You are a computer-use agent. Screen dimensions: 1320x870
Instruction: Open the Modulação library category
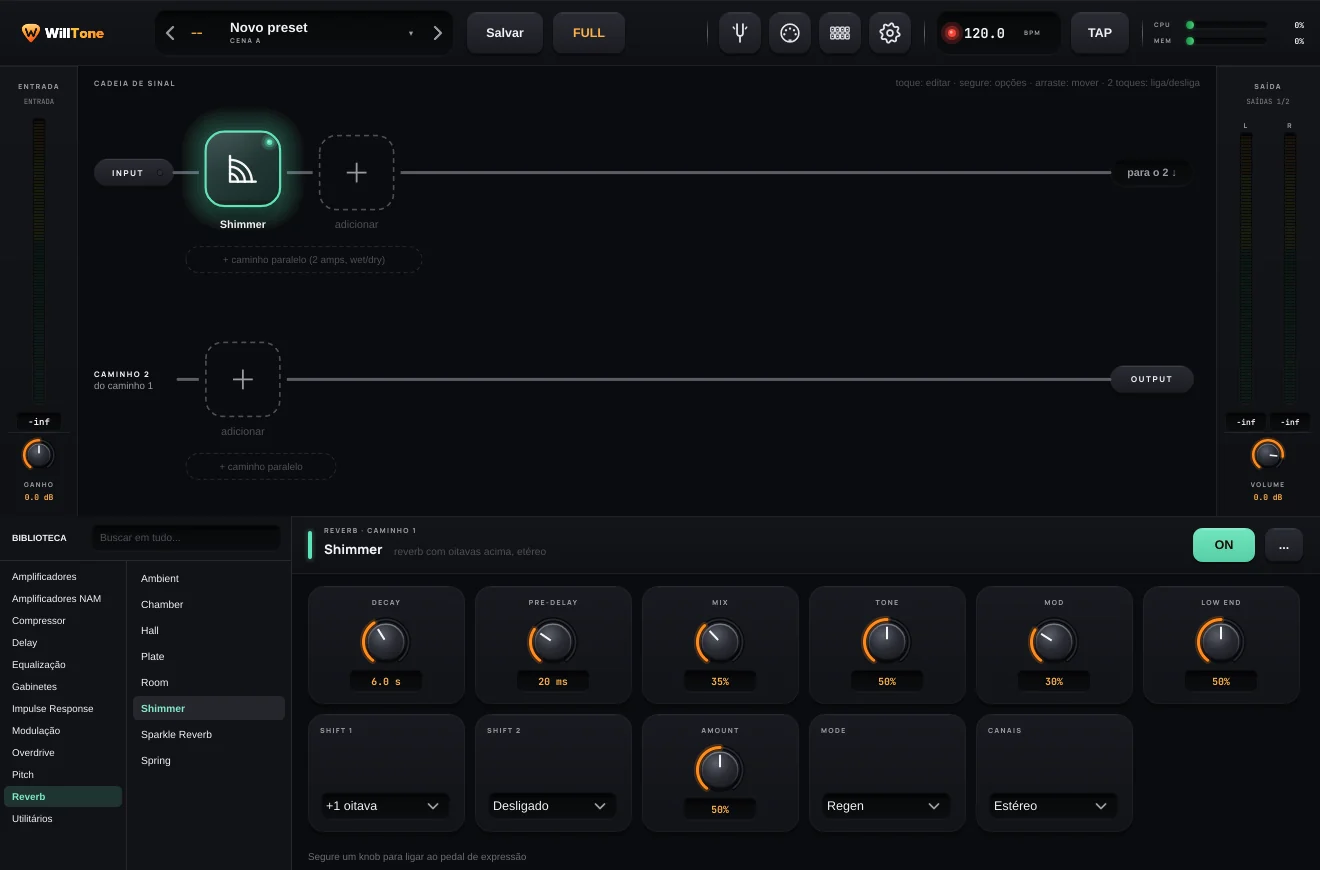63,731
